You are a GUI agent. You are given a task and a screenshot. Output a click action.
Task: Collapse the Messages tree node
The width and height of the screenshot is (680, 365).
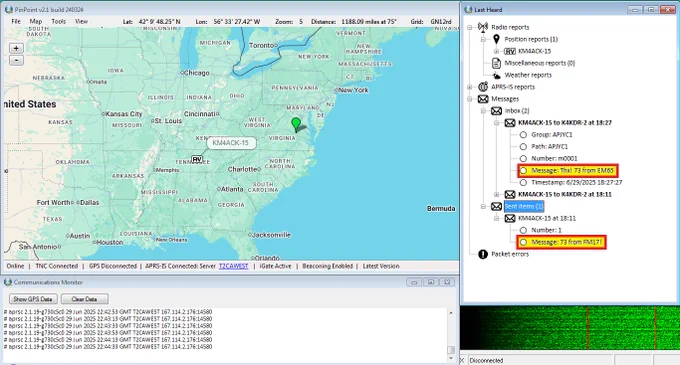point(469,99)
